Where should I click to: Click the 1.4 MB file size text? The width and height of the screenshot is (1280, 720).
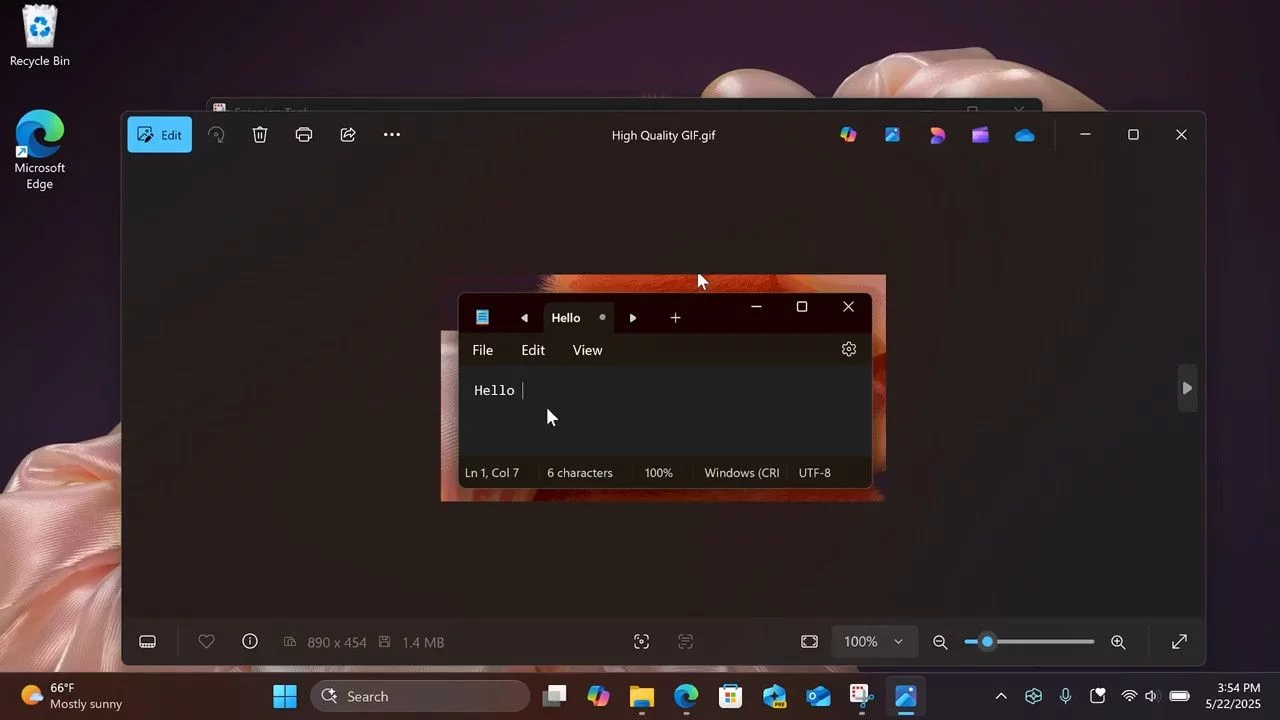point(423,643)
